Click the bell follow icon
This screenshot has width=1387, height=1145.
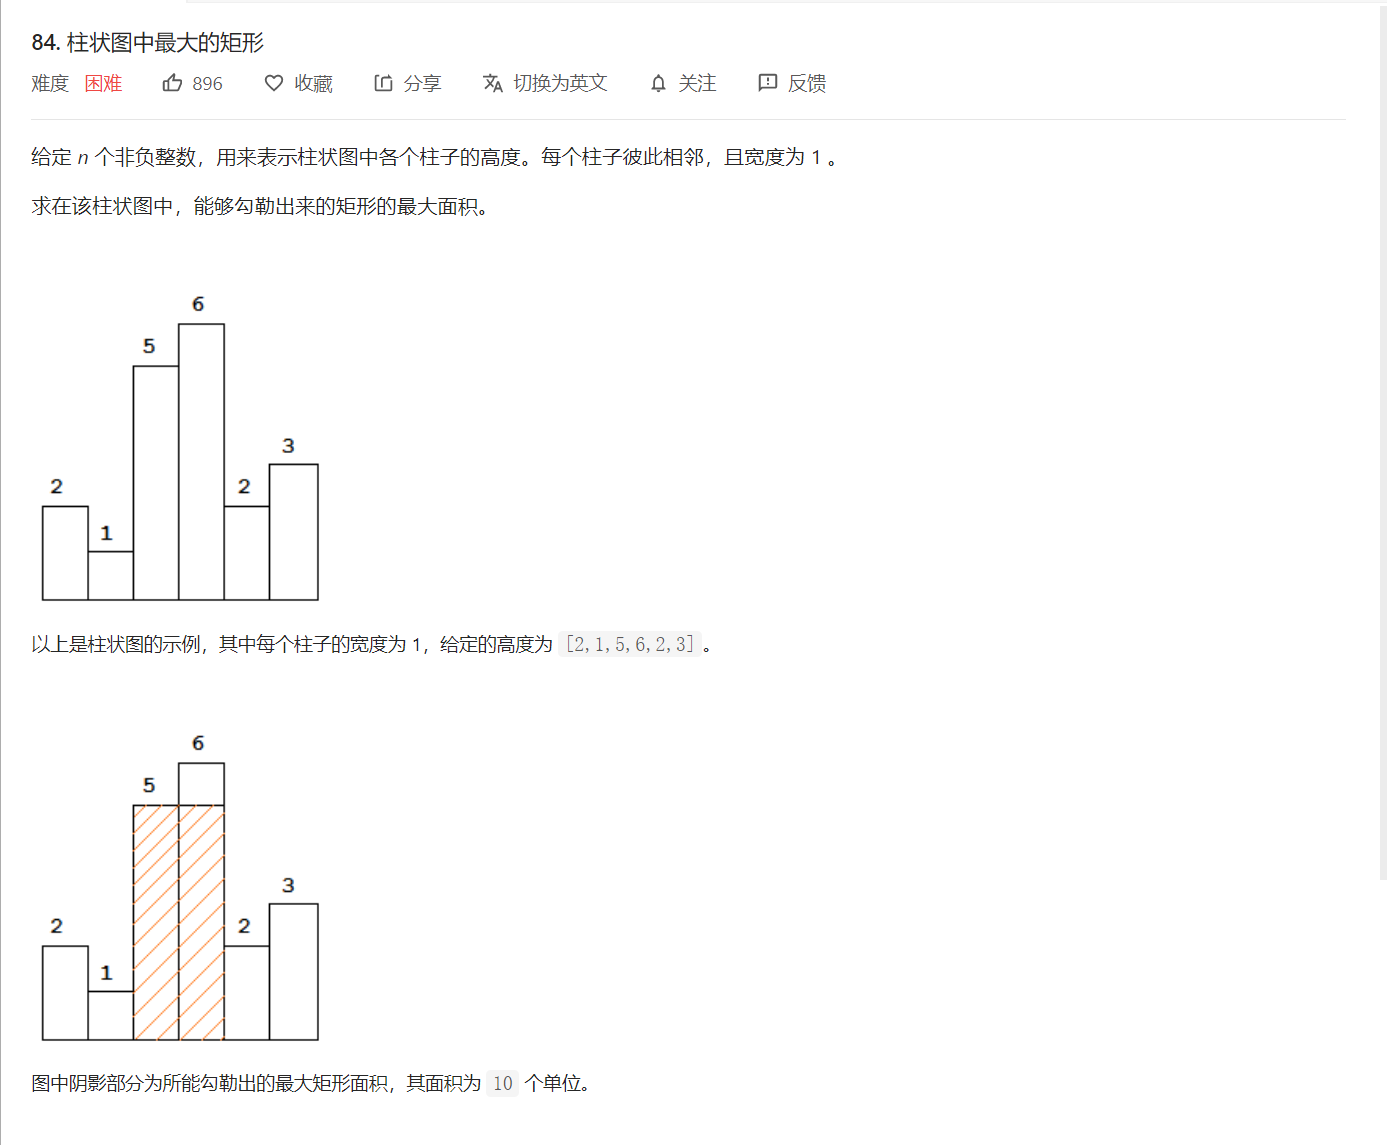658,83
